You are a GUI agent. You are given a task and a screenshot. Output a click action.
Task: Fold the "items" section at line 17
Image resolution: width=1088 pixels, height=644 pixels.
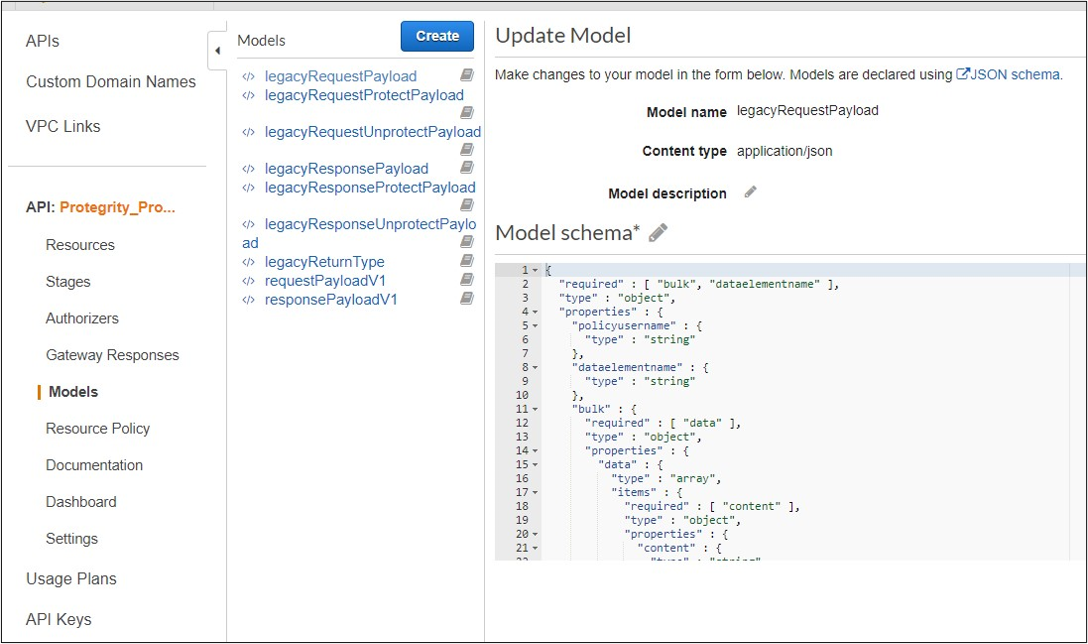click(x=535, y=492)
